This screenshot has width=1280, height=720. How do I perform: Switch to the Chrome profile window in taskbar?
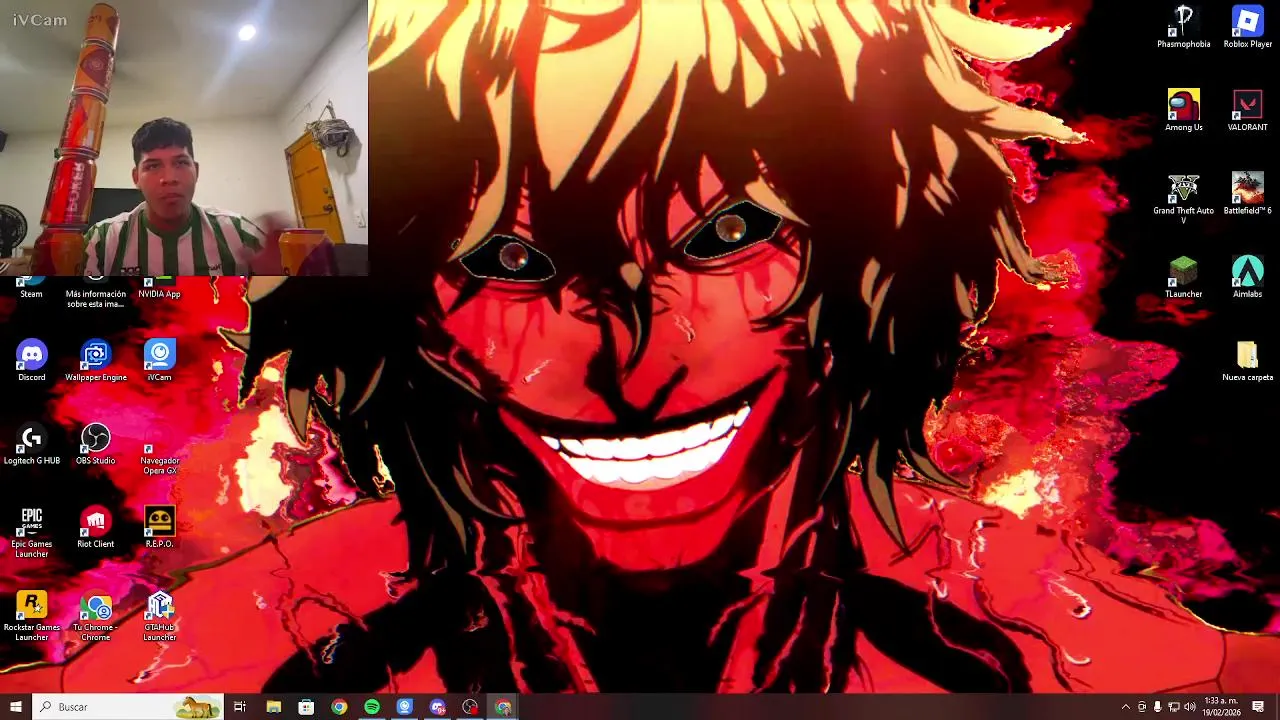503,707
